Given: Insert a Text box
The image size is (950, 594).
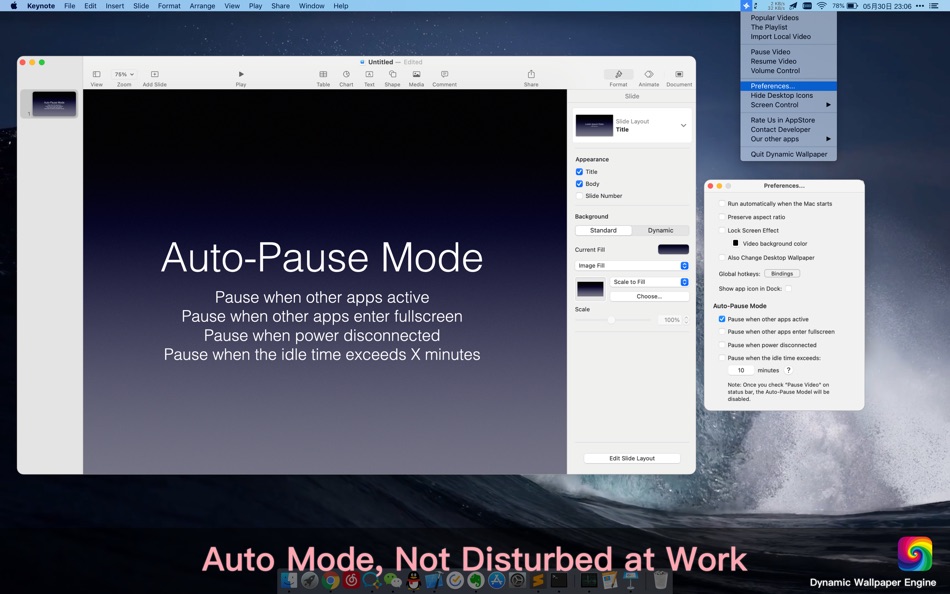Looking at the screenshot, I should click(368, 74).
